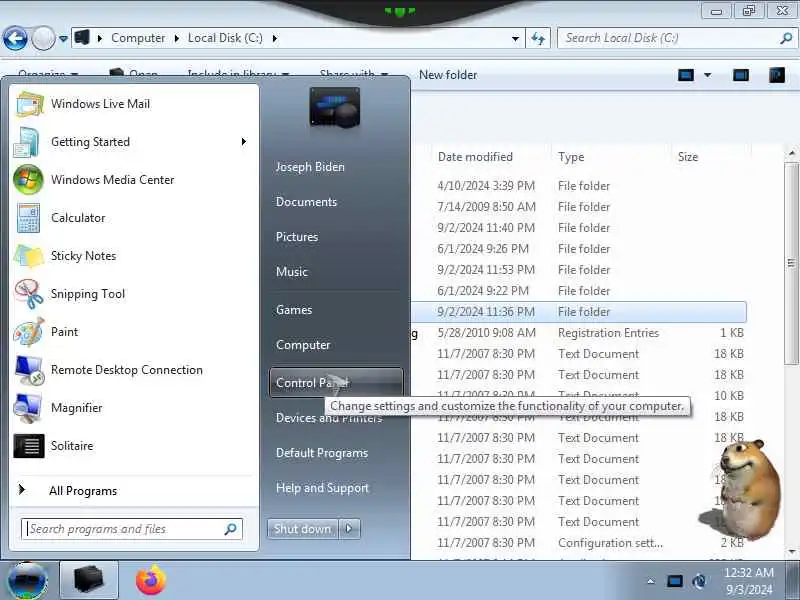Viewport: 800px width, 600px height.
Task: Select the folder dated 4/10/2024 3:39 PM
Action: tap(579, 186)
